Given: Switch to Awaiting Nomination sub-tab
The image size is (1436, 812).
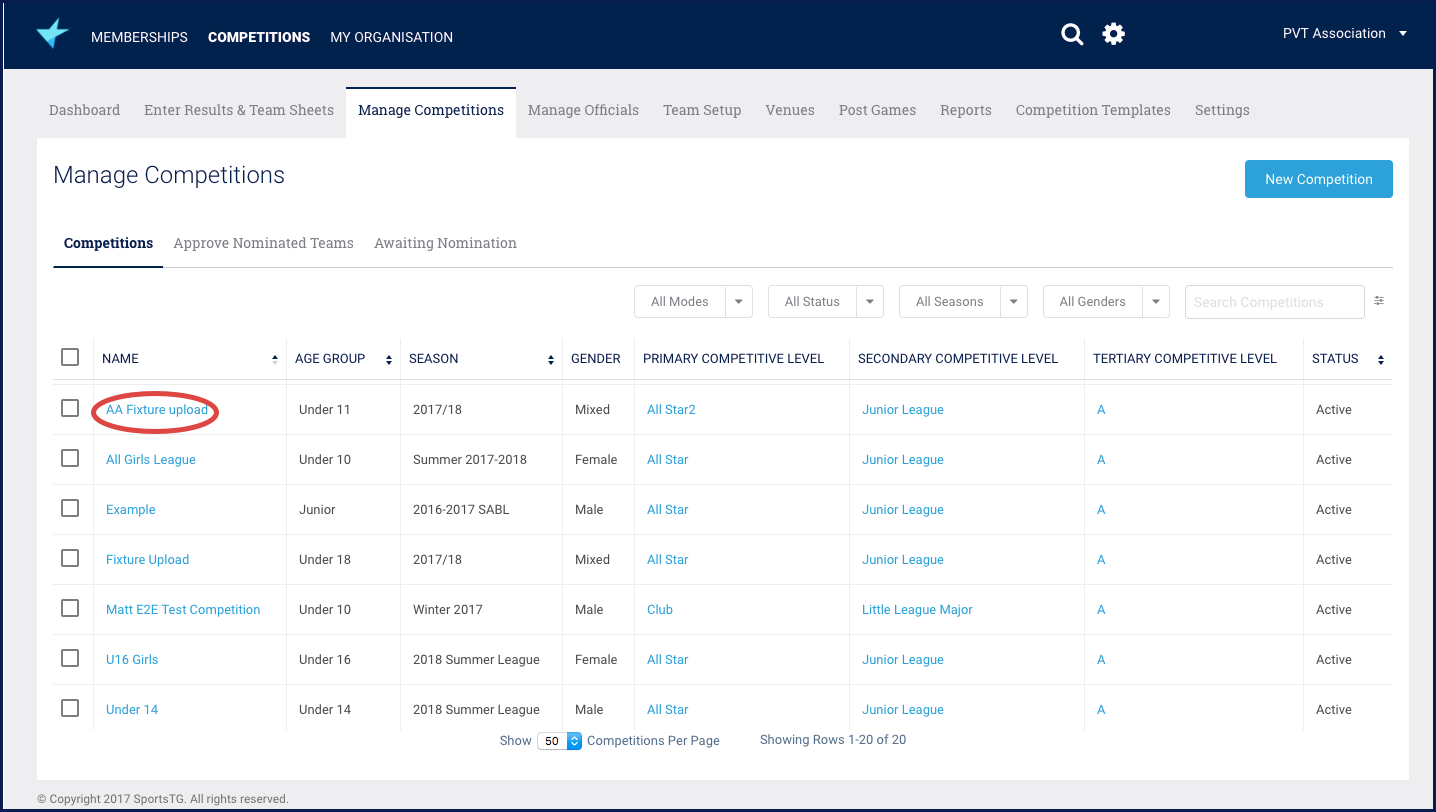Looking at the screenshot, I should pos(445,243).
